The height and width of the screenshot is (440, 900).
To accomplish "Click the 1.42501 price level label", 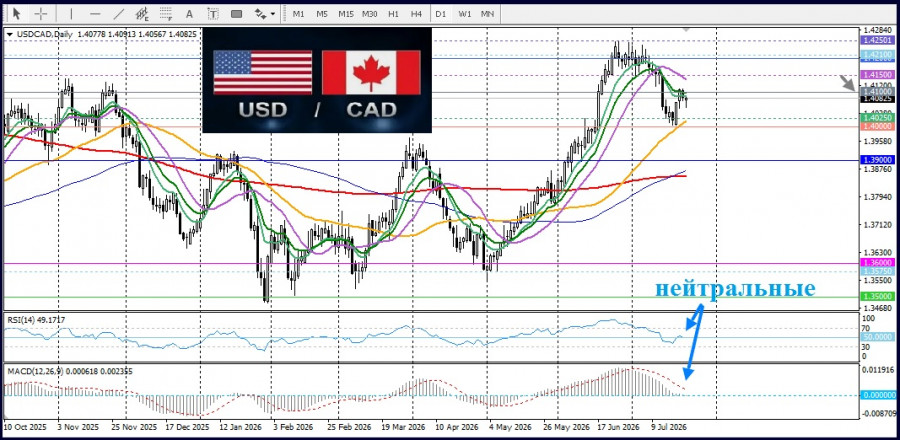I will point(878,40).
